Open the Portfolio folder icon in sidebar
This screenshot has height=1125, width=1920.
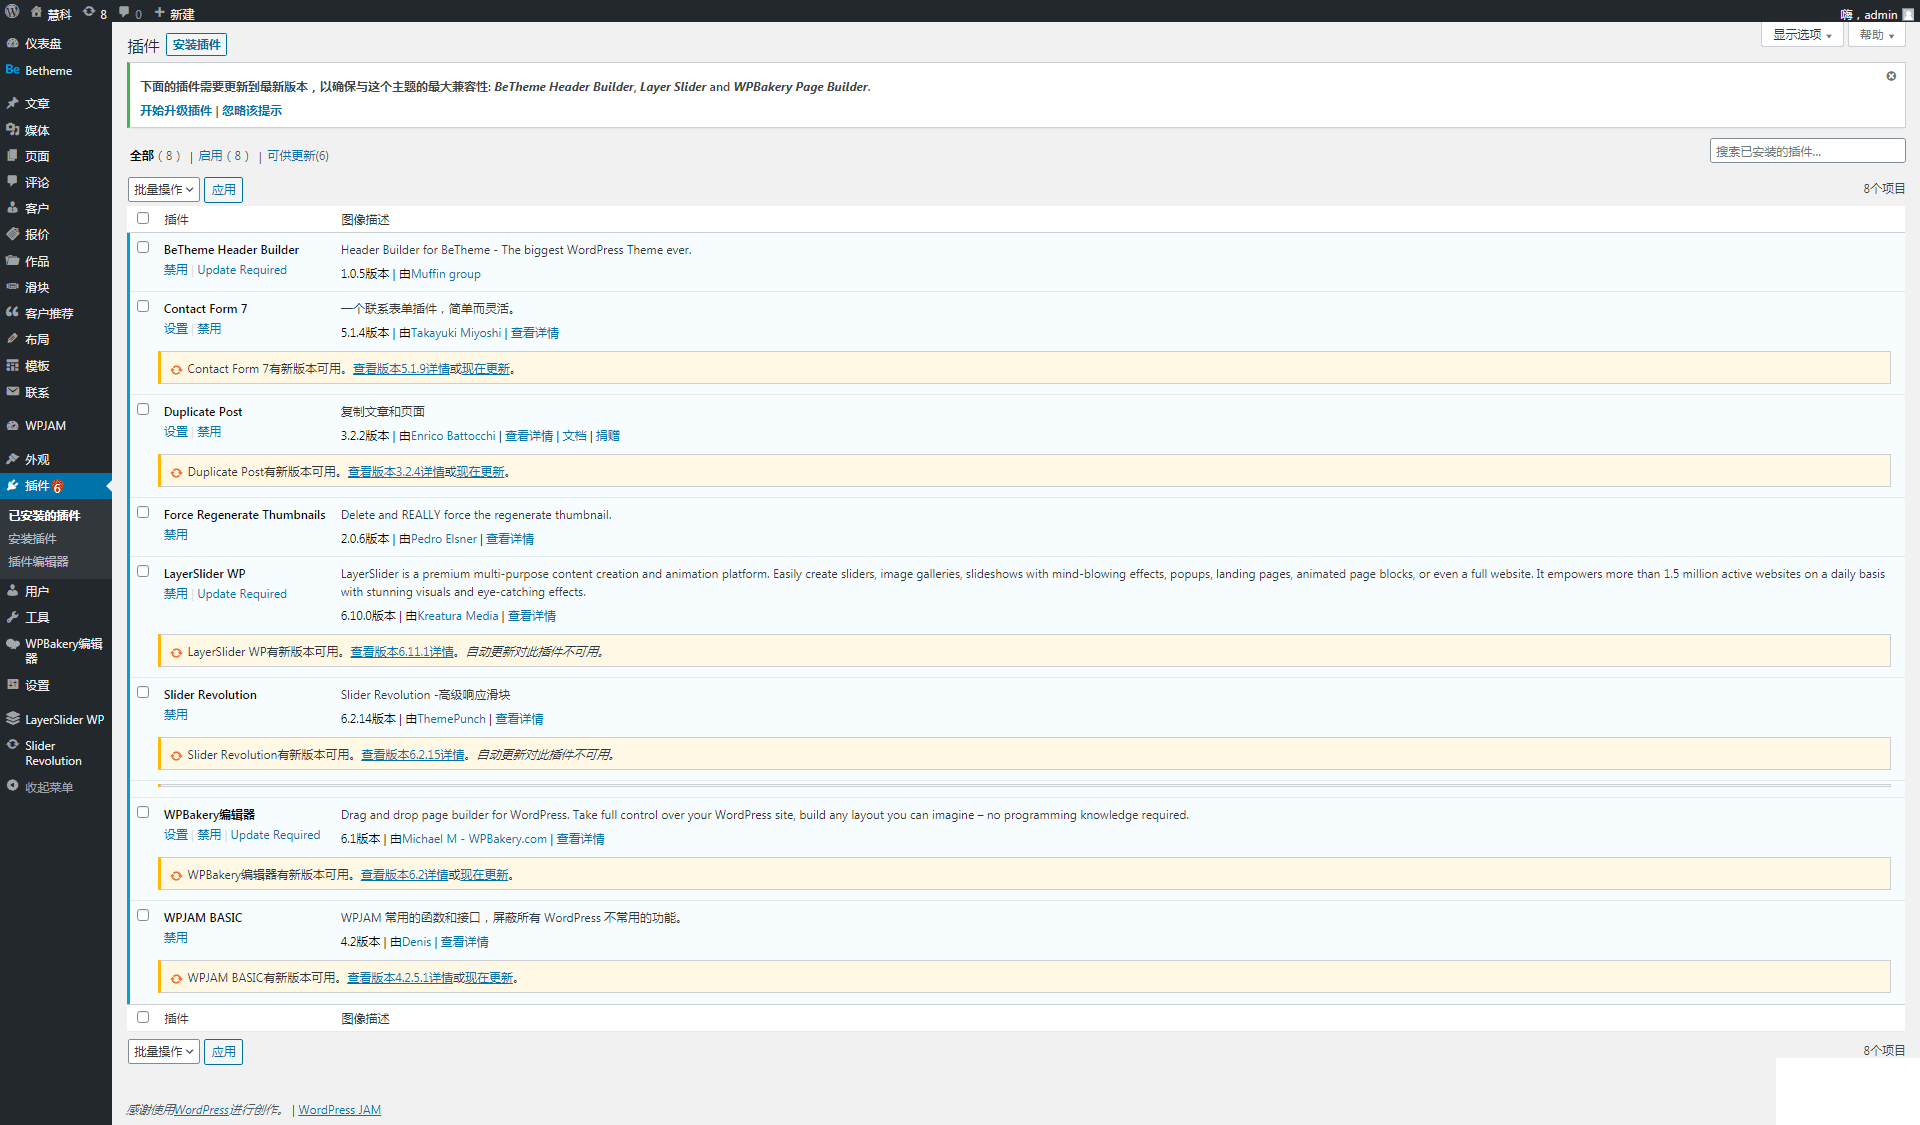(x=13, y=260)
